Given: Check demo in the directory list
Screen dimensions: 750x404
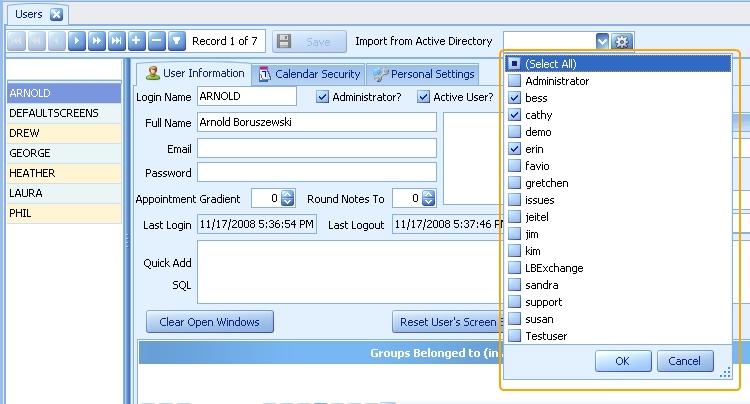Looking at the screenshot, I should (x=514, y=132).
